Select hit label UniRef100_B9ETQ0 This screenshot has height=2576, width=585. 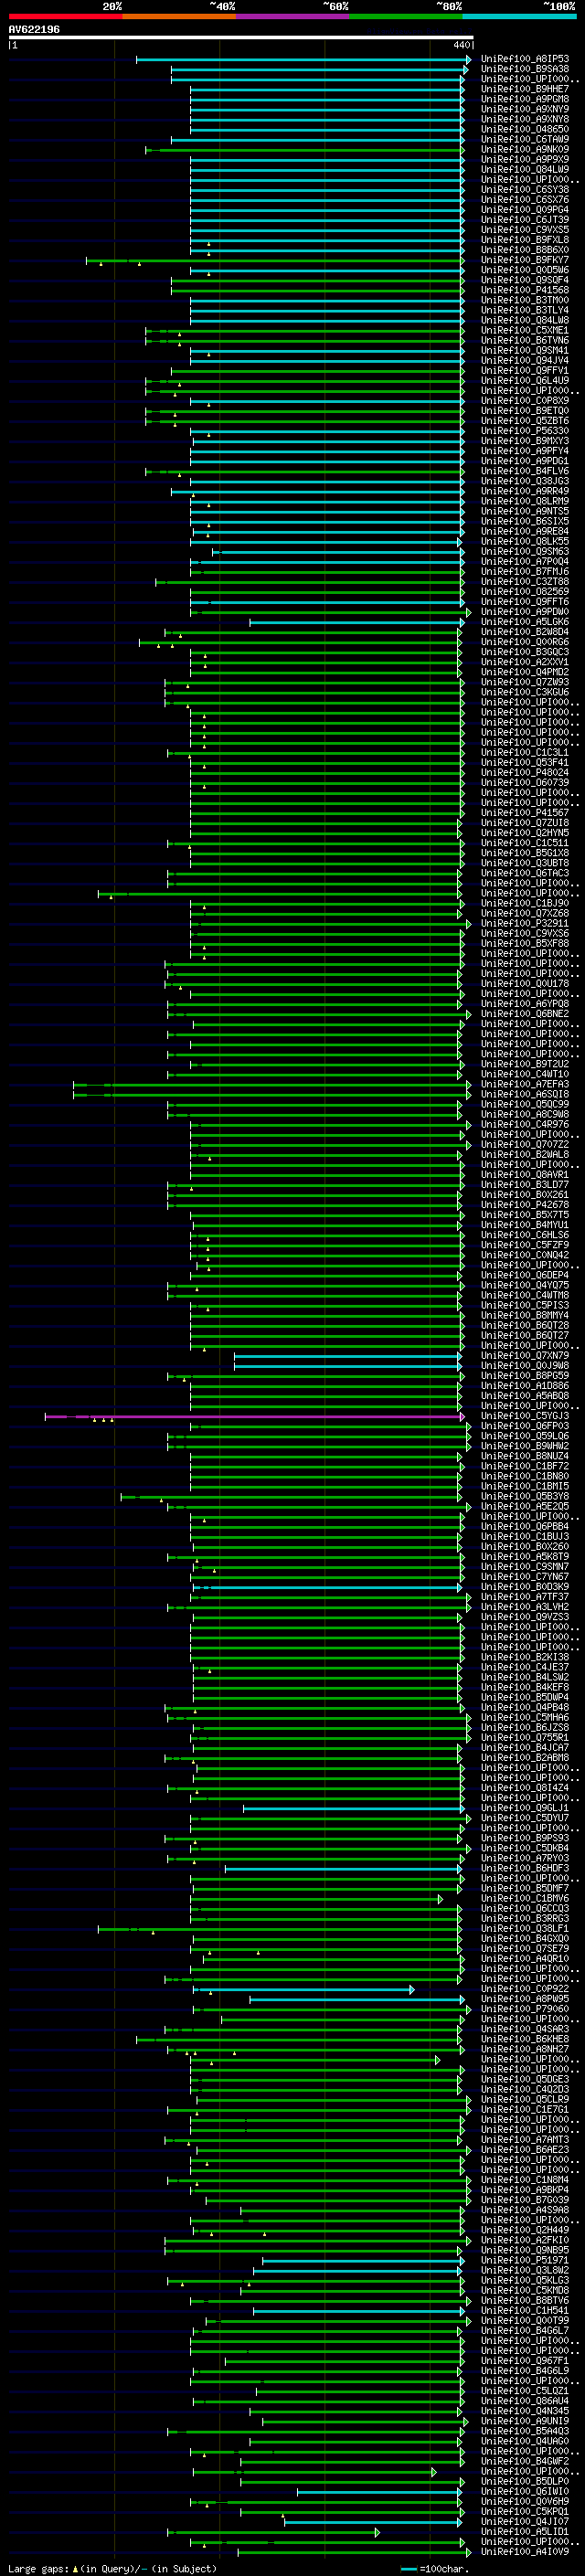tap(525, 411)
